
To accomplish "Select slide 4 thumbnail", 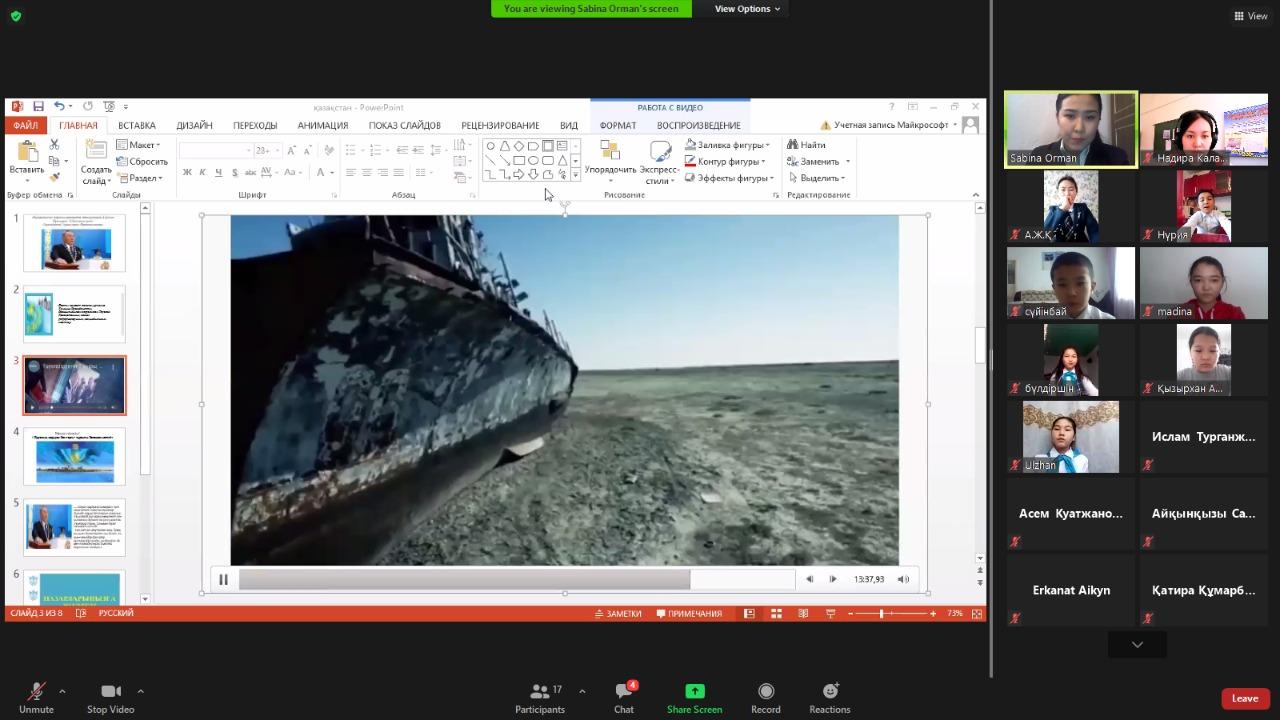I will click(x=75, y=457).
